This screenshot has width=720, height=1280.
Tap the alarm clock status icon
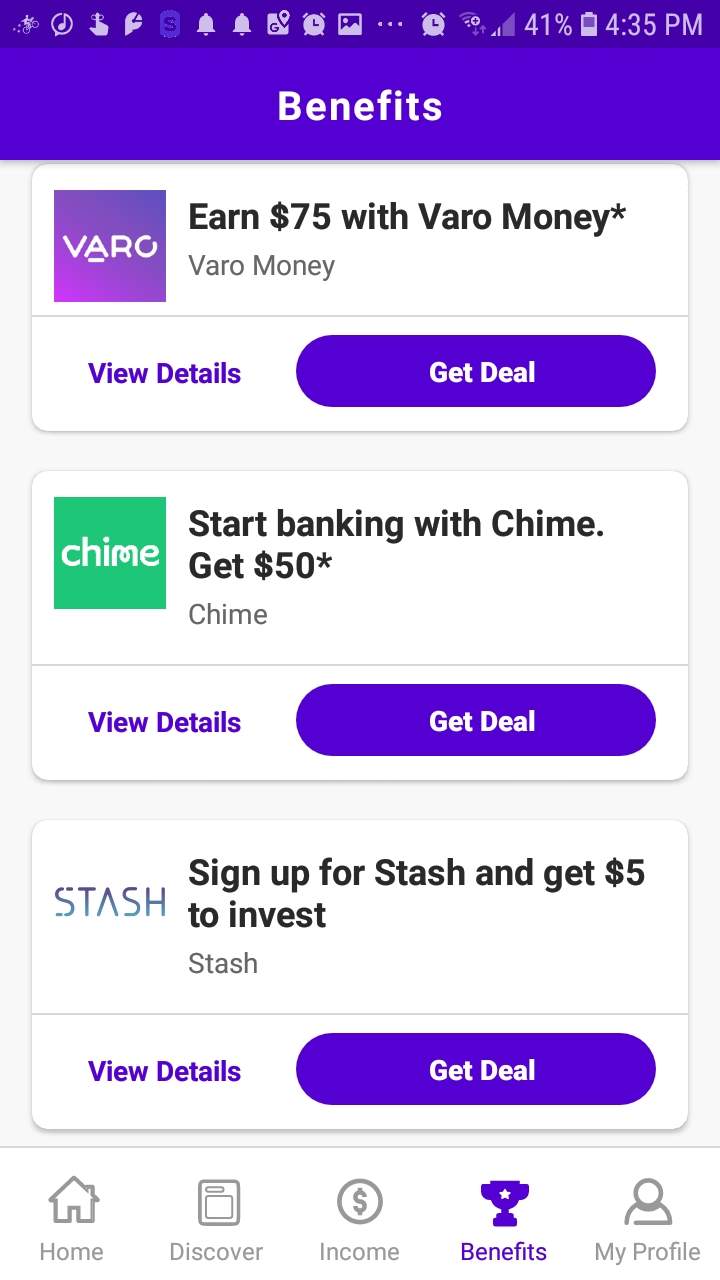point(433,24)
